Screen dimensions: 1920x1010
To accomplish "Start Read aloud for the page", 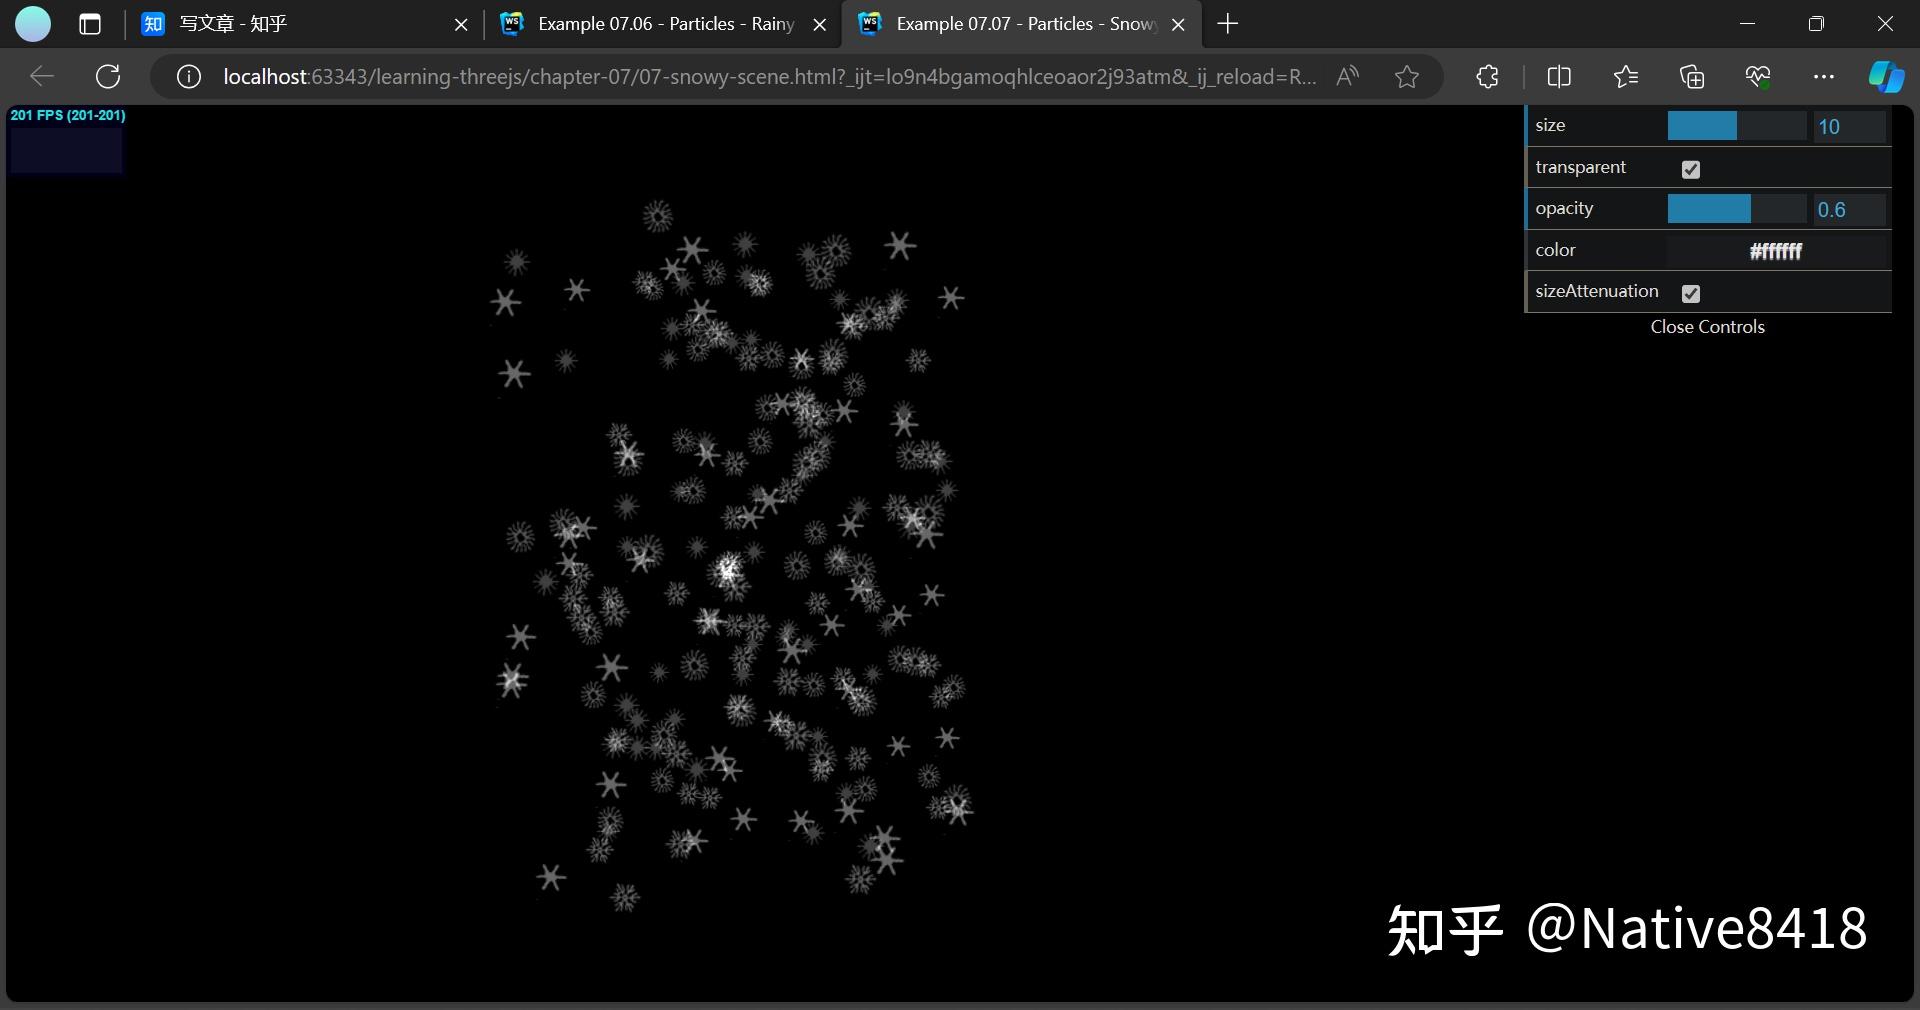I will pos(1347,76).
